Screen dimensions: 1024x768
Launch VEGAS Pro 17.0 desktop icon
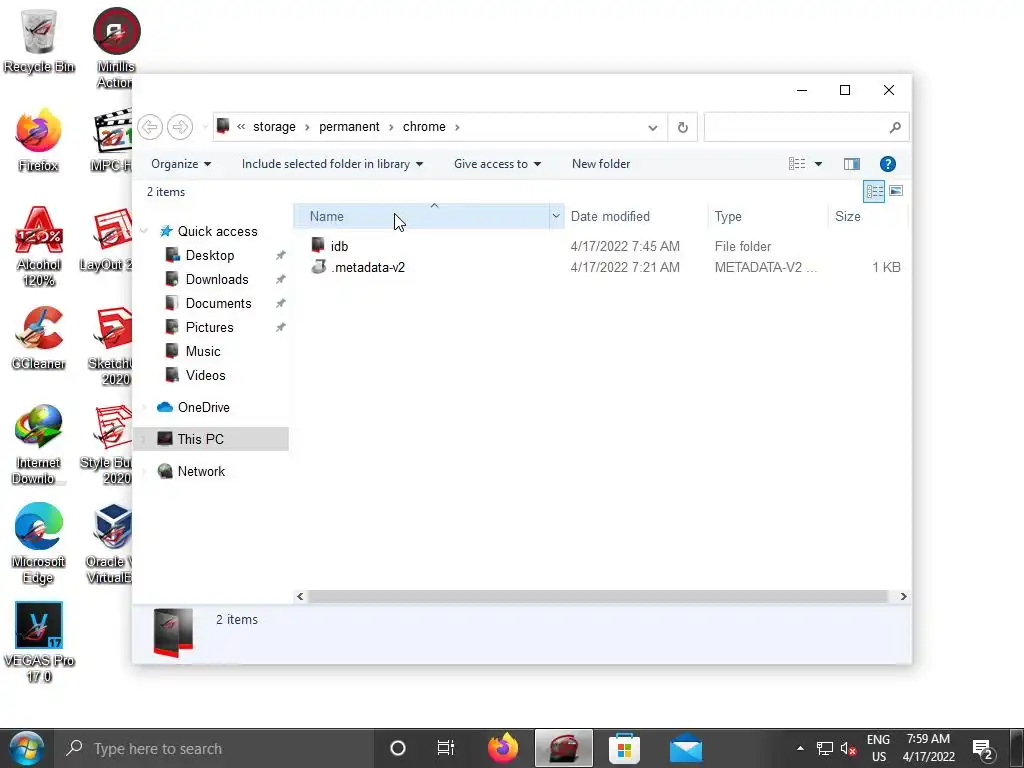(39, 642)
